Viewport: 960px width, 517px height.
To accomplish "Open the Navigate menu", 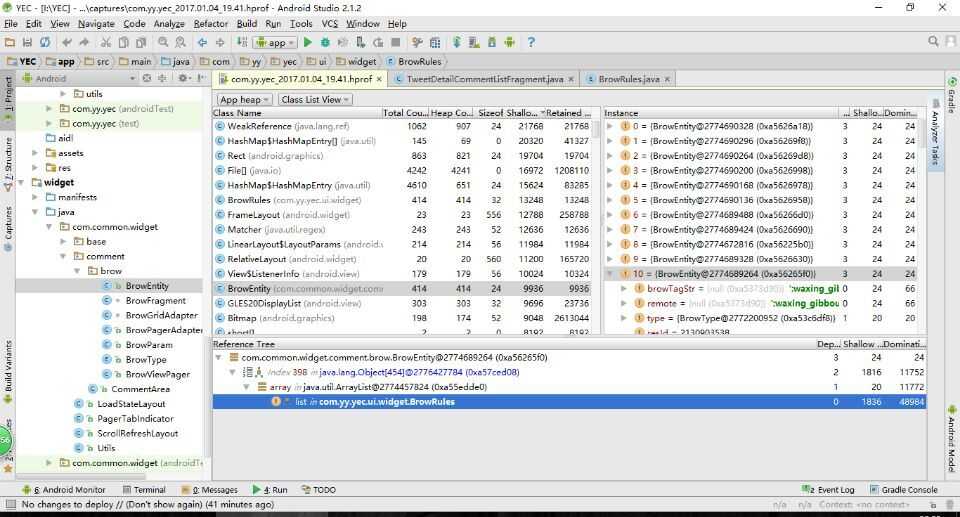I will tap(96, 24).
